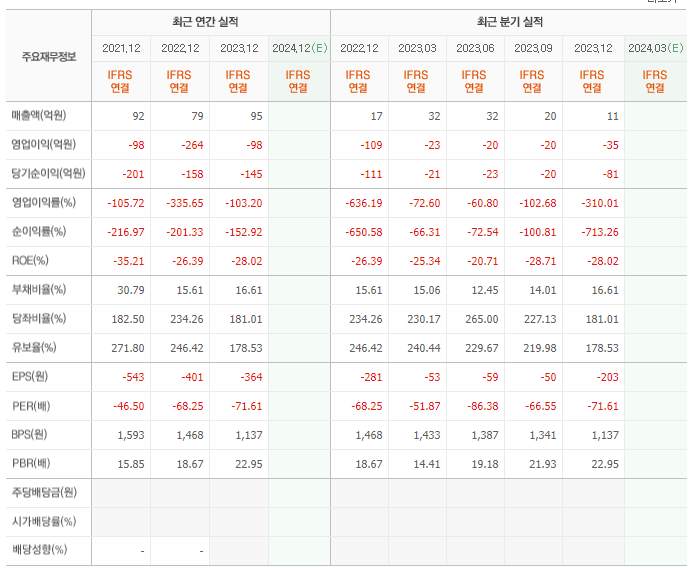Click the BPS value '1,593'
This screenshot has height=568, width=689.
[x=131, y=435]
